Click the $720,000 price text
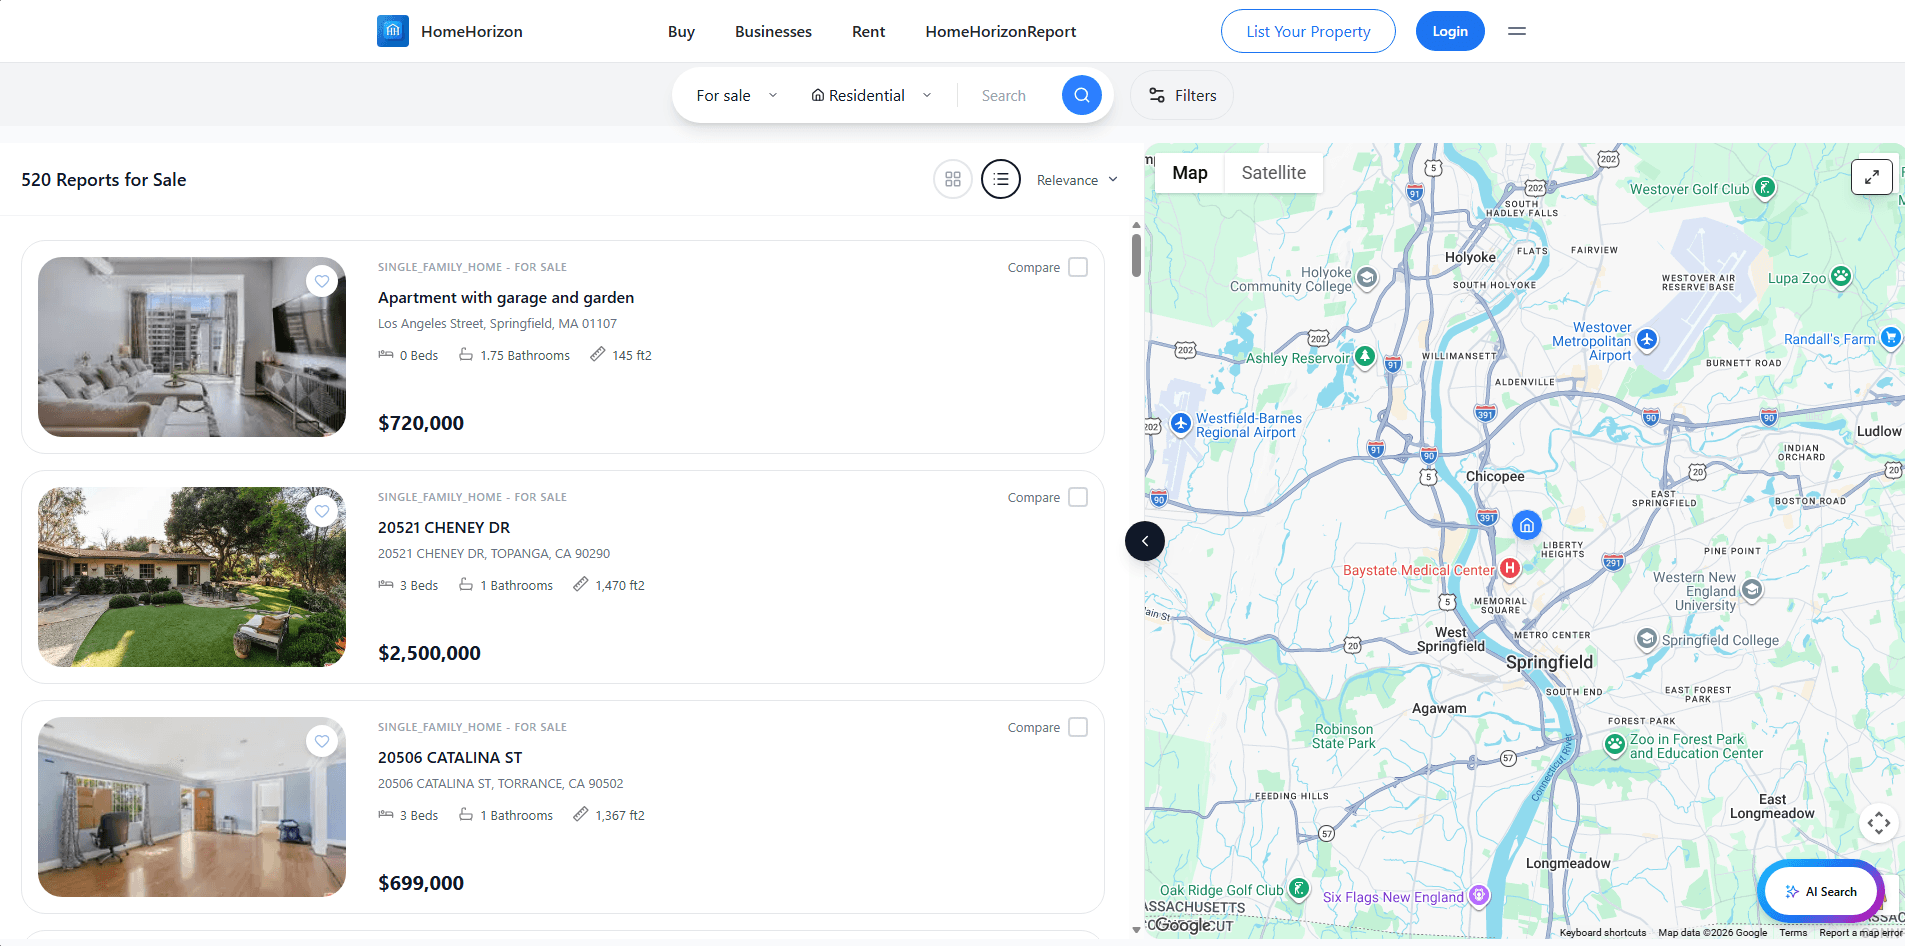The height and width of the screenshot is (946, 1905). [421, 423]
